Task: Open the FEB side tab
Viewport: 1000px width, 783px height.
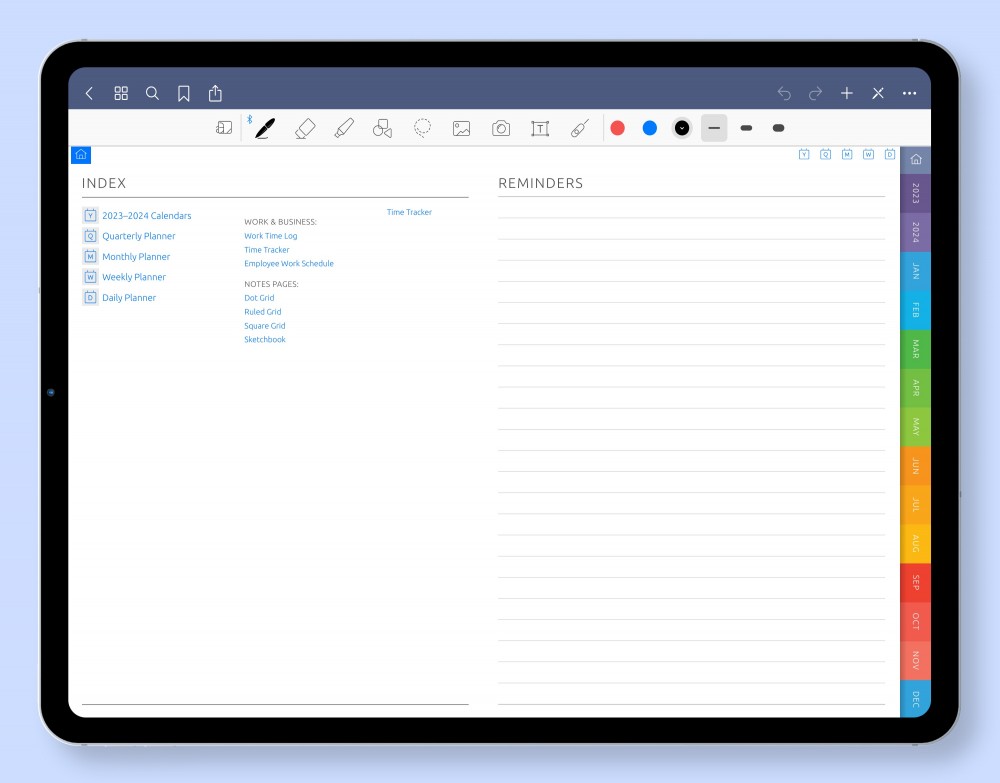Action: coord(916,310)
